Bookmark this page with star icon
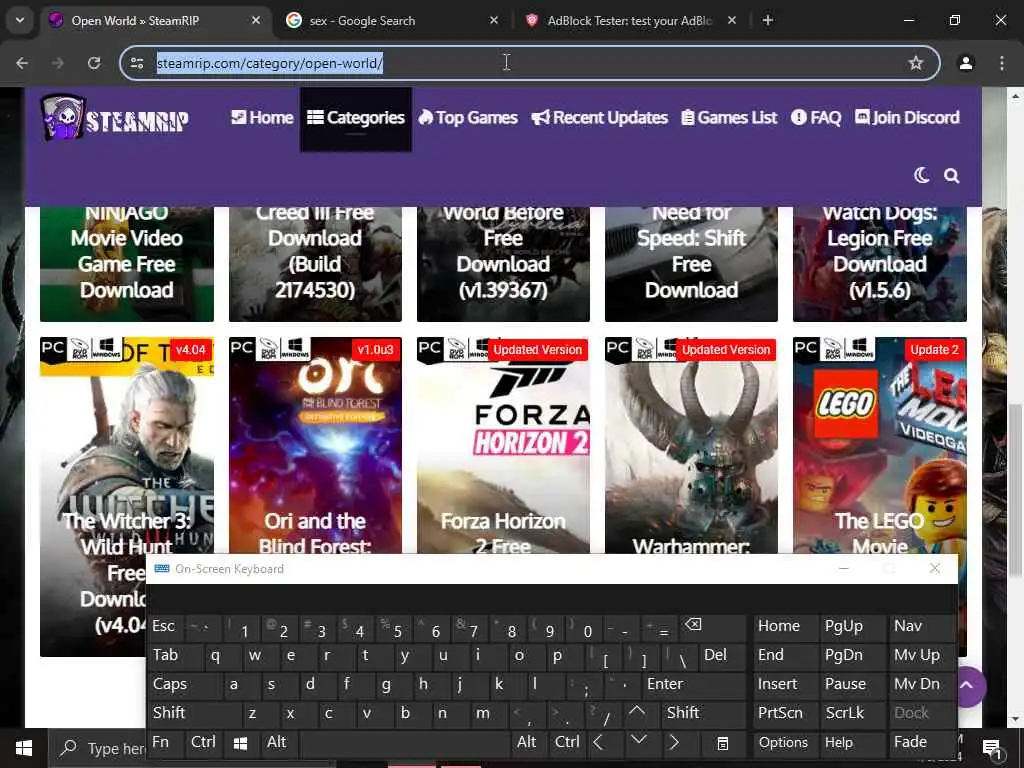This screenshot has height=768, width=1024. pyautogui.click(x=916, y=63)
